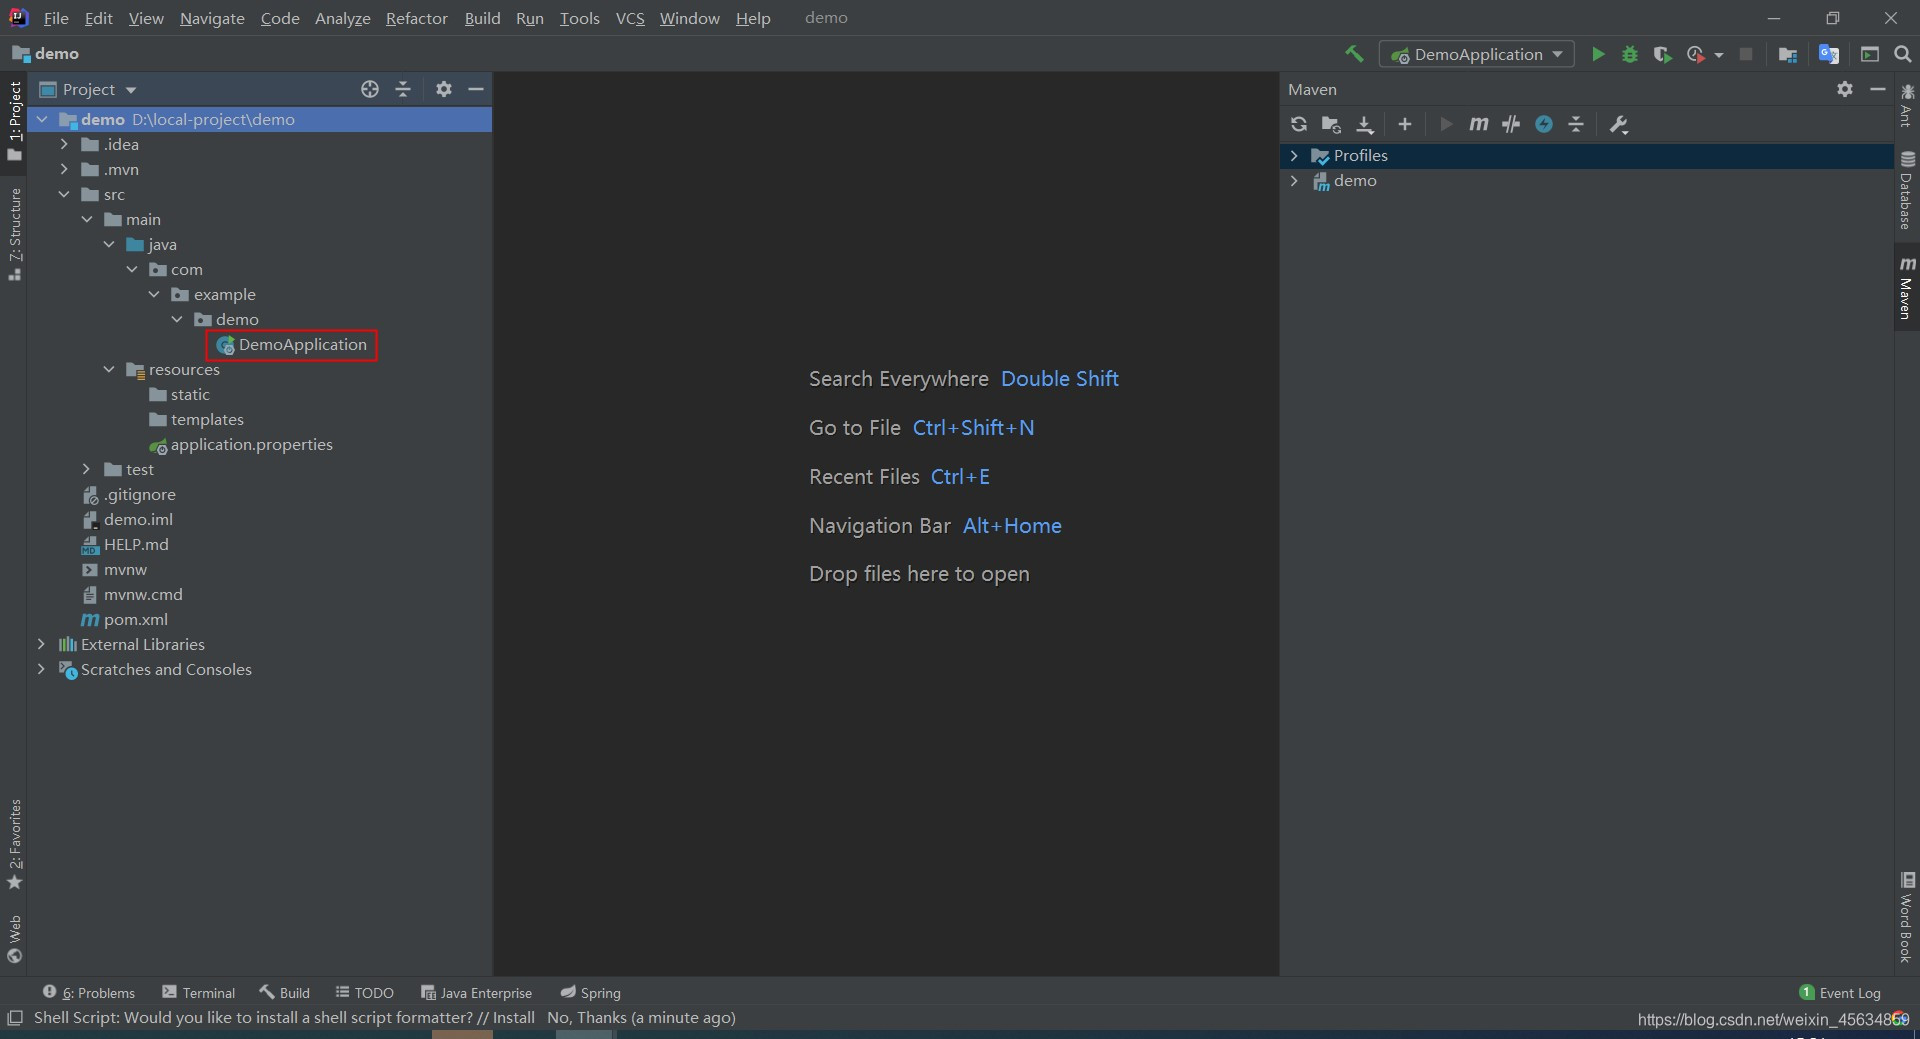Open the Terminal tool window
1920x1039 pixels.
pos(199,992)
